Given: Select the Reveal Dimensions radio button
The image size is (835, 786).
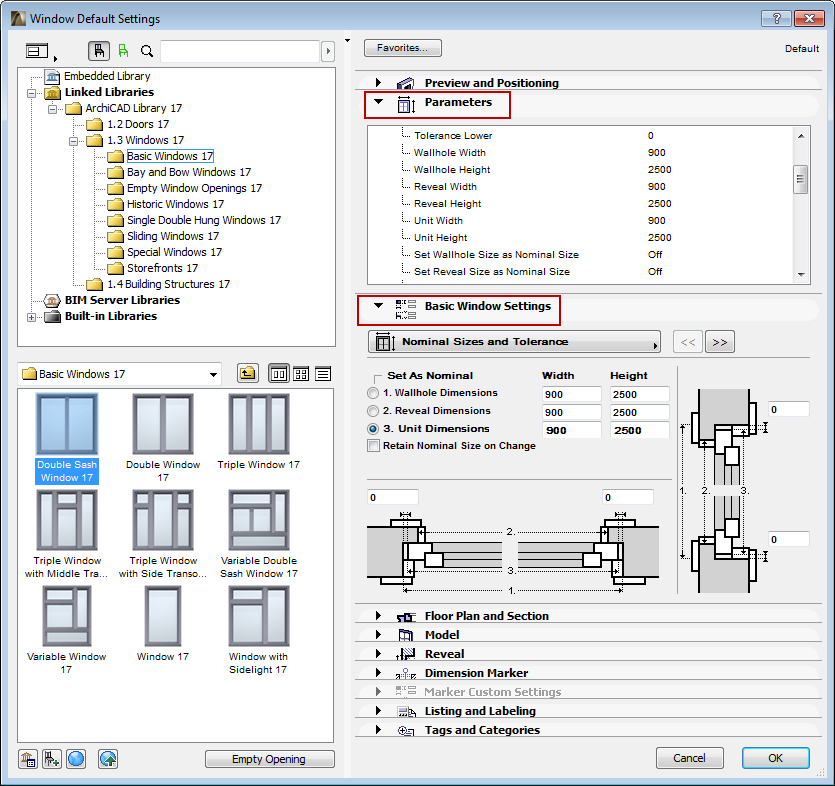Looking at the screenshot, I should (x=374, y=411).
